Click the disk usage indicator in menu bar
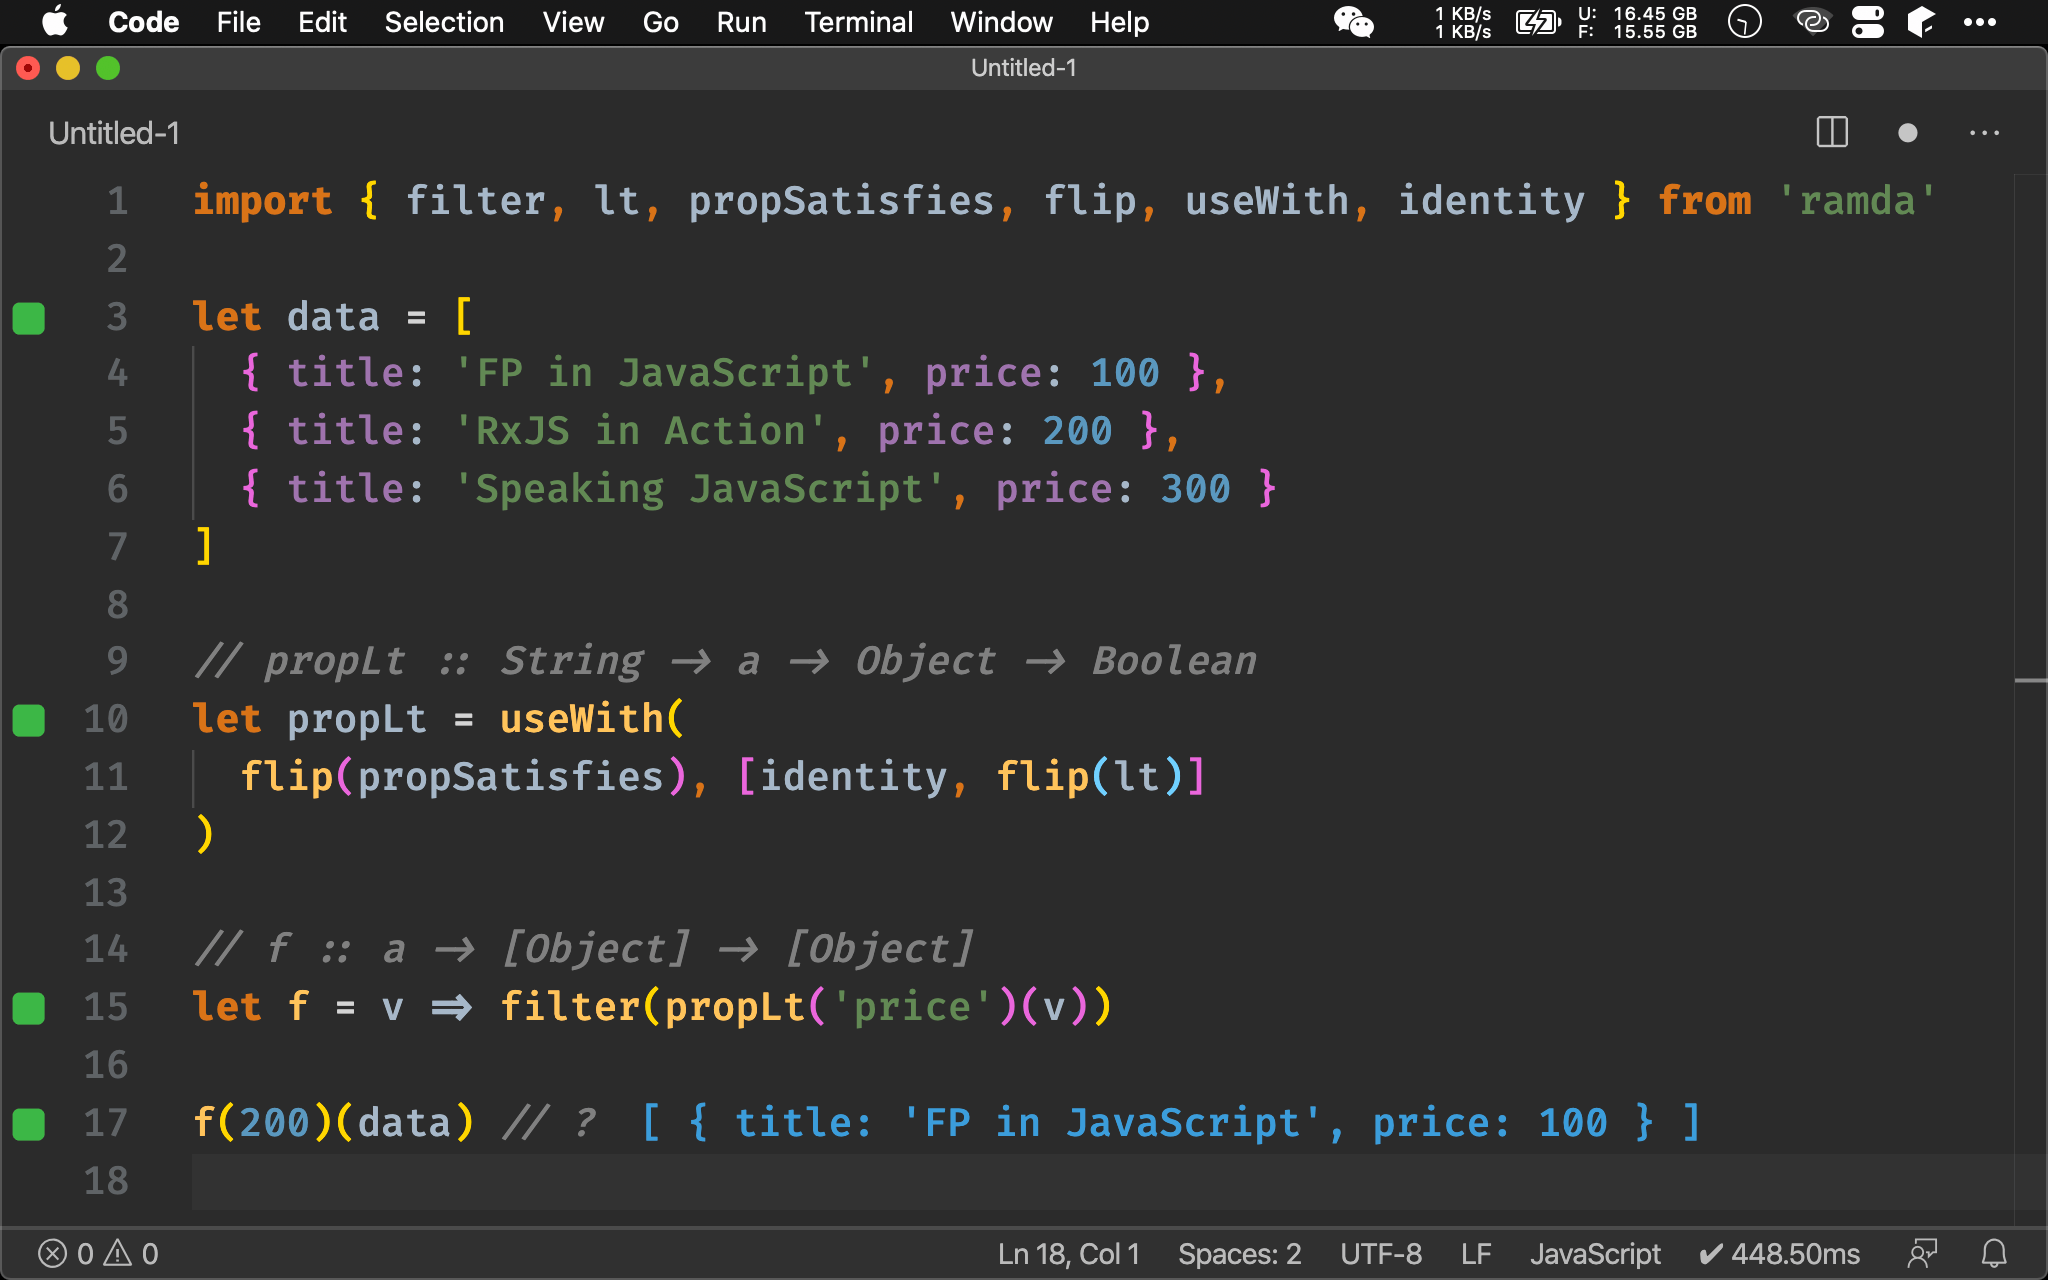Image resolution: width=2048 pixels, height=1280 pixels. [1637, 22]
